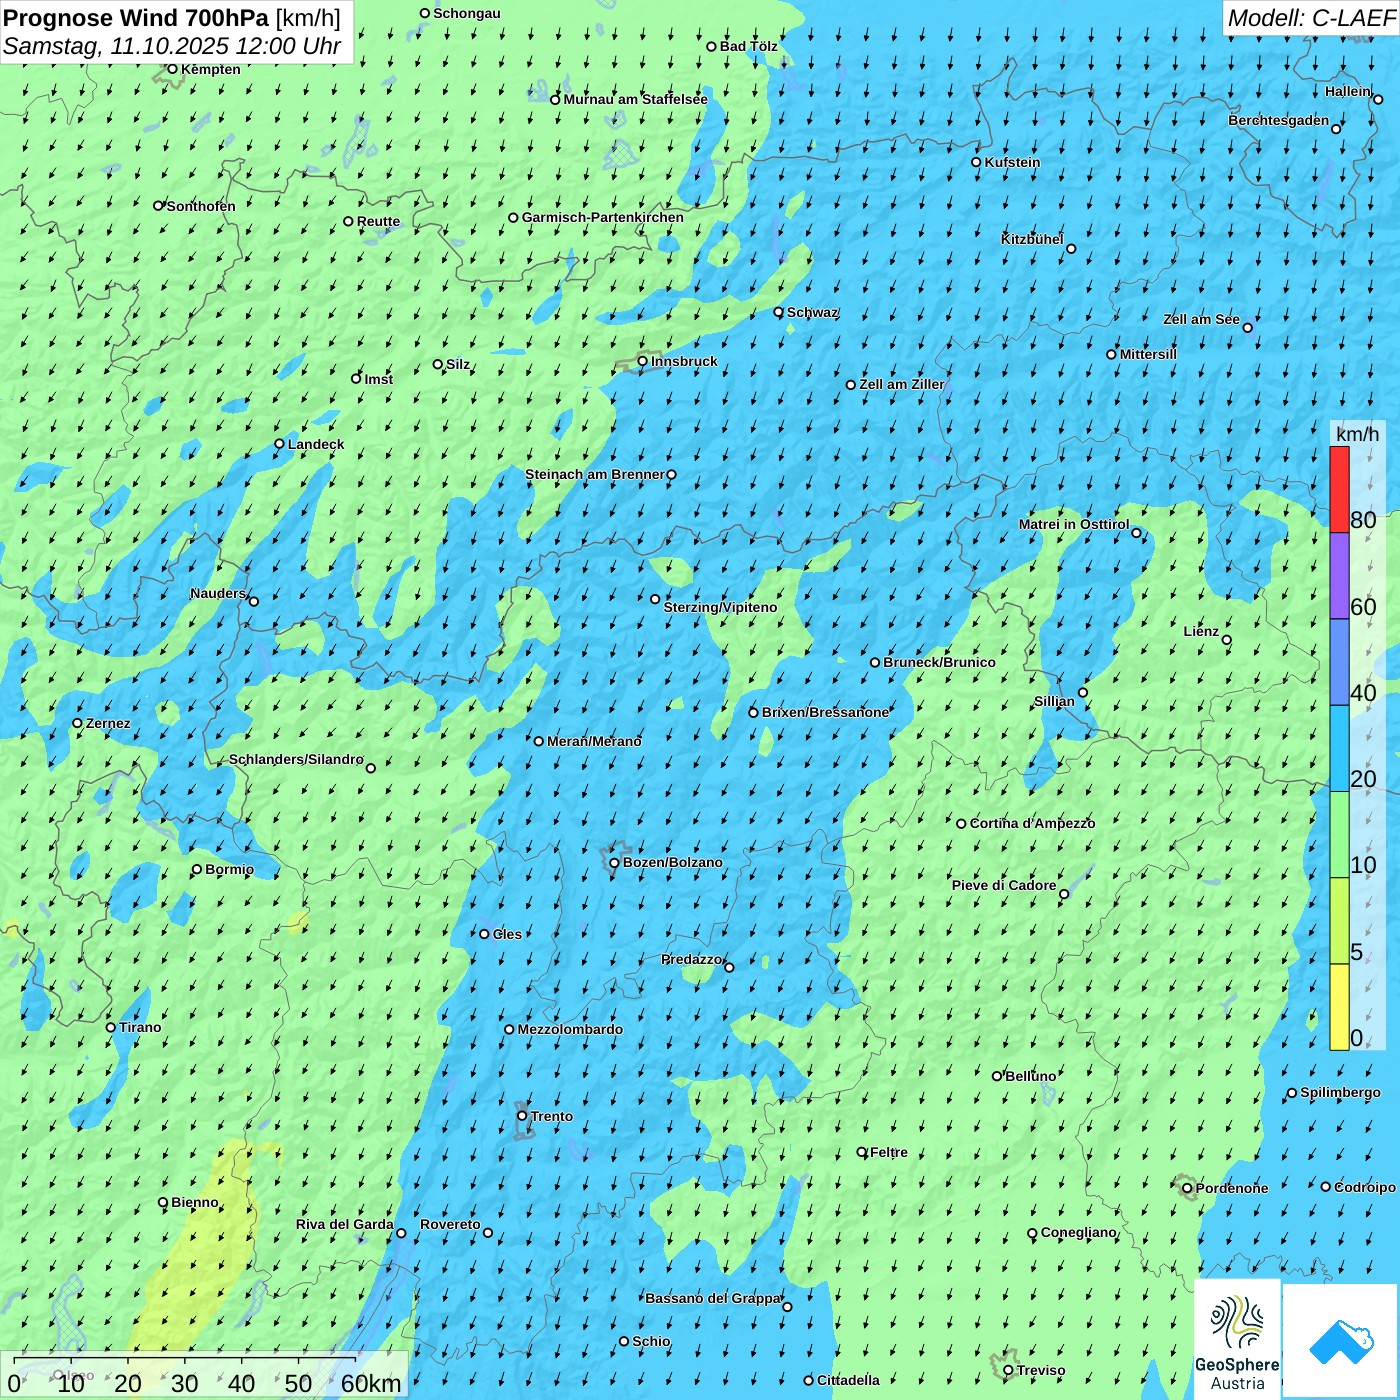The width and height of the screenshot is (1400, 1400).
Task: Click the red segment of the color scale
Action: [1339, 489]
